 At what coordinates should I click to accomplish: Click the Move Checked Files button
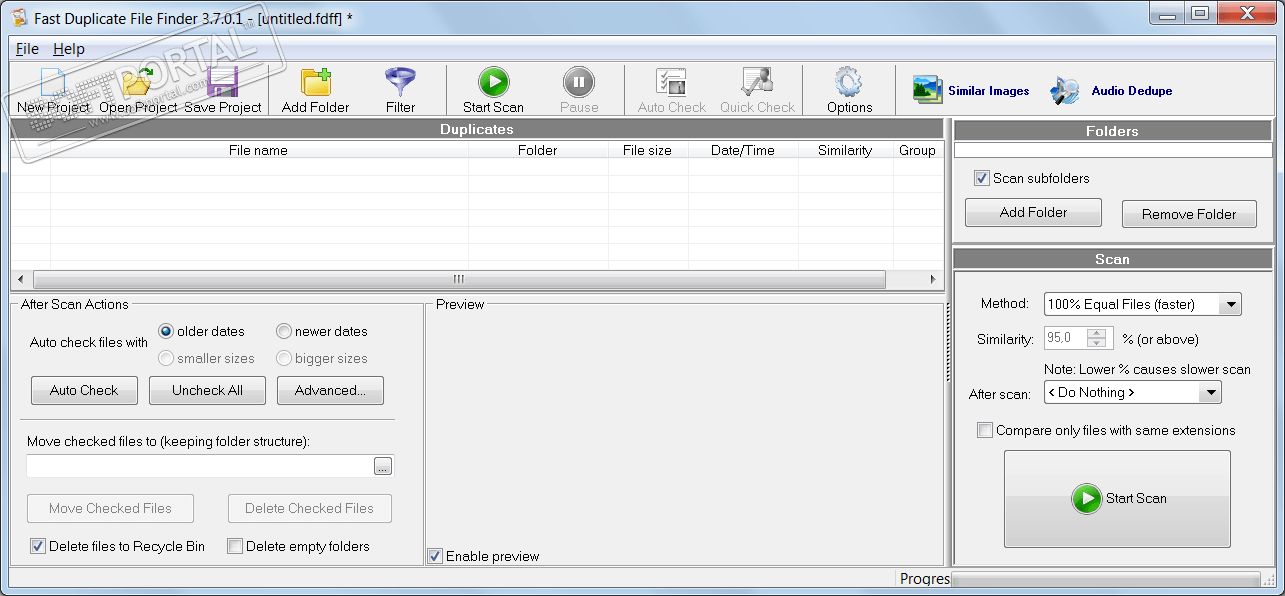[110, 508]
